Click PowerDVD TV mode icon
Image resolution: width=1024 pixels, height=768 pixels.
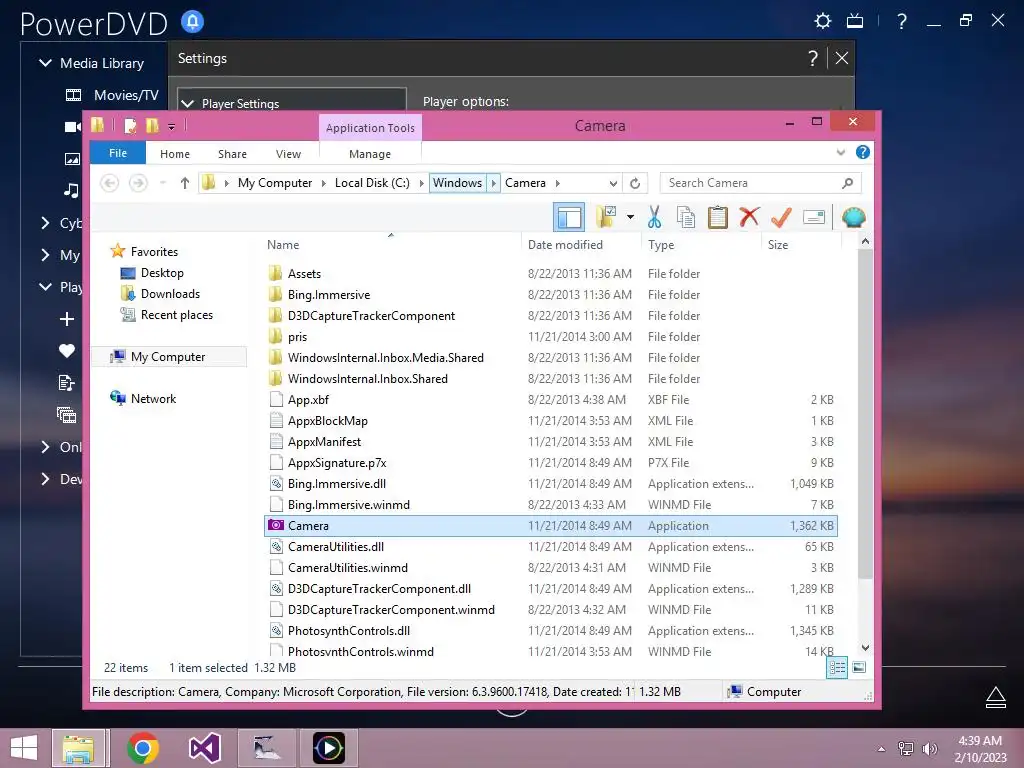[855, 22]
